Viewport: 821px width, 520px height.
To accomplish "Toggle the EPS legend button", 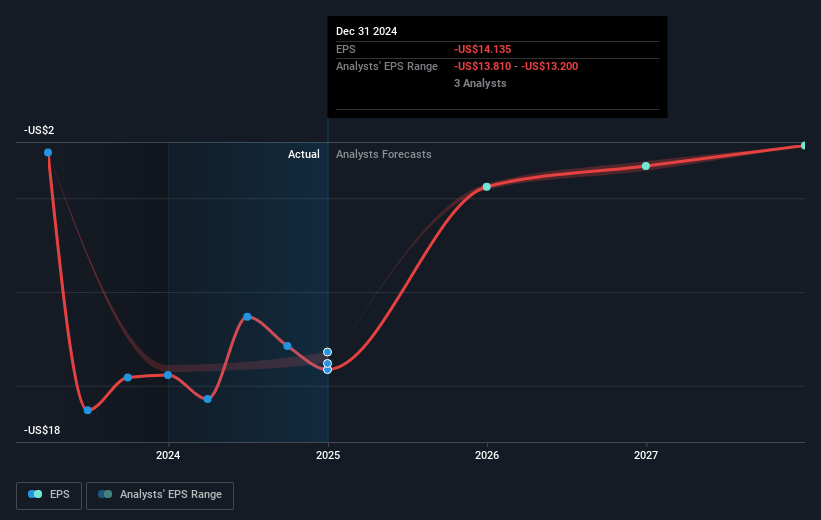I will click(x=49, y=495).
